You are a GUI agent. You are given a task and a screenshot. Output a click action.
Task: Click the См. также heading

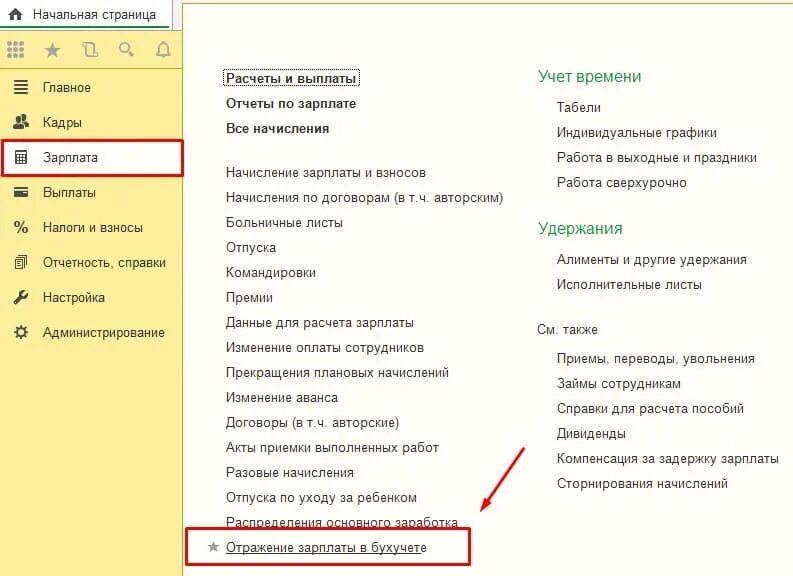(x=567, y=330)
